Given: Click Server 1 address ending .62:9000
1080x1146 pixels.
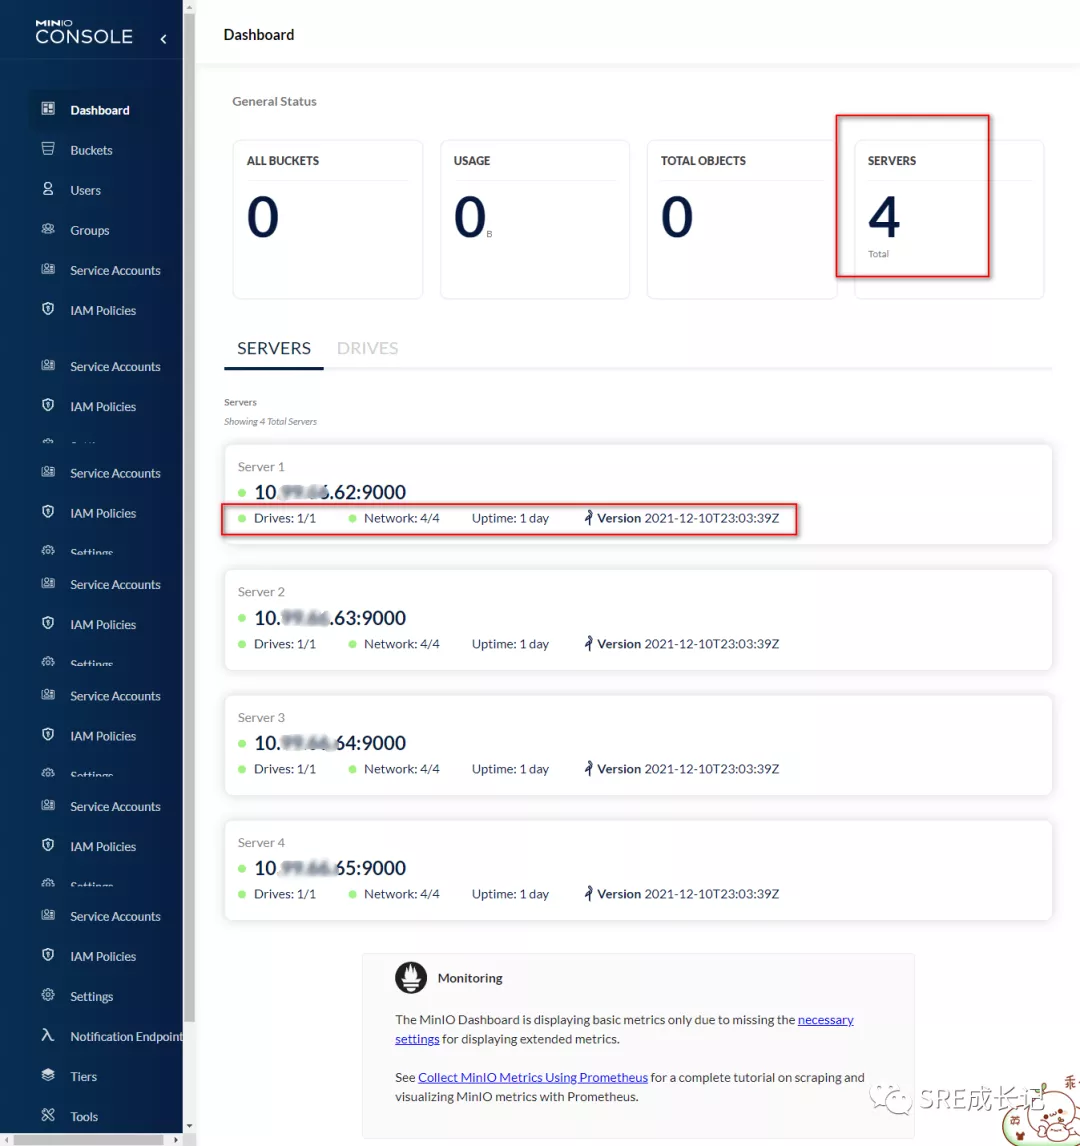Looking at the screenshot, I should pyautogui.click(x=330, y=492).
